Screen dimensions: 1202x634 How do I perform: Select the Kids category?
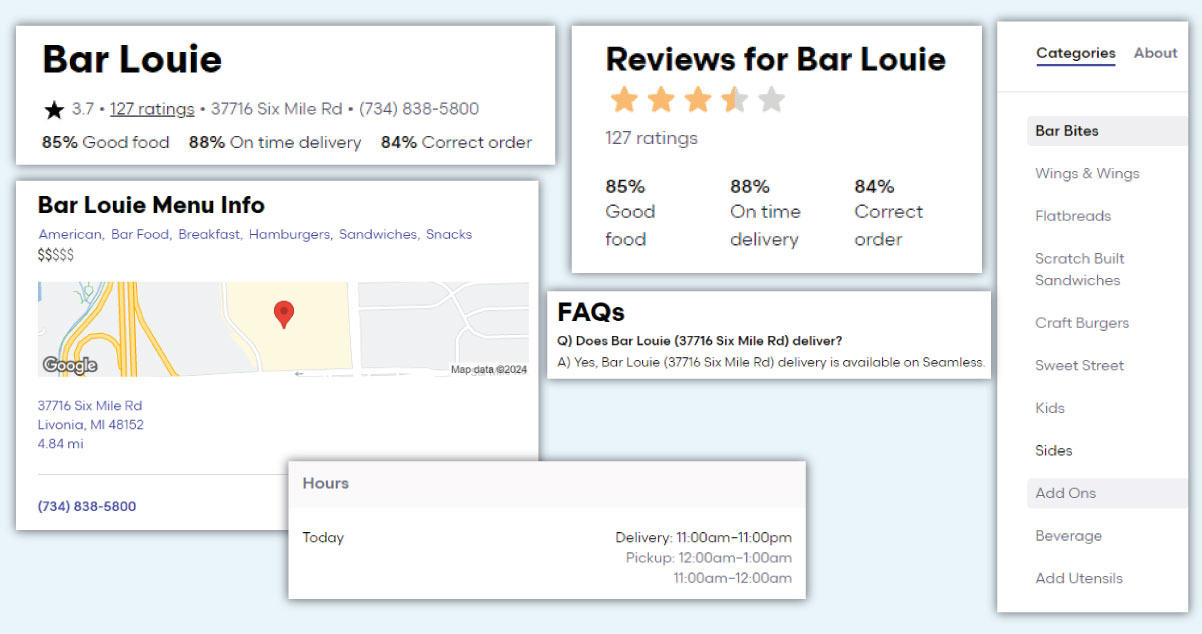1050,408
